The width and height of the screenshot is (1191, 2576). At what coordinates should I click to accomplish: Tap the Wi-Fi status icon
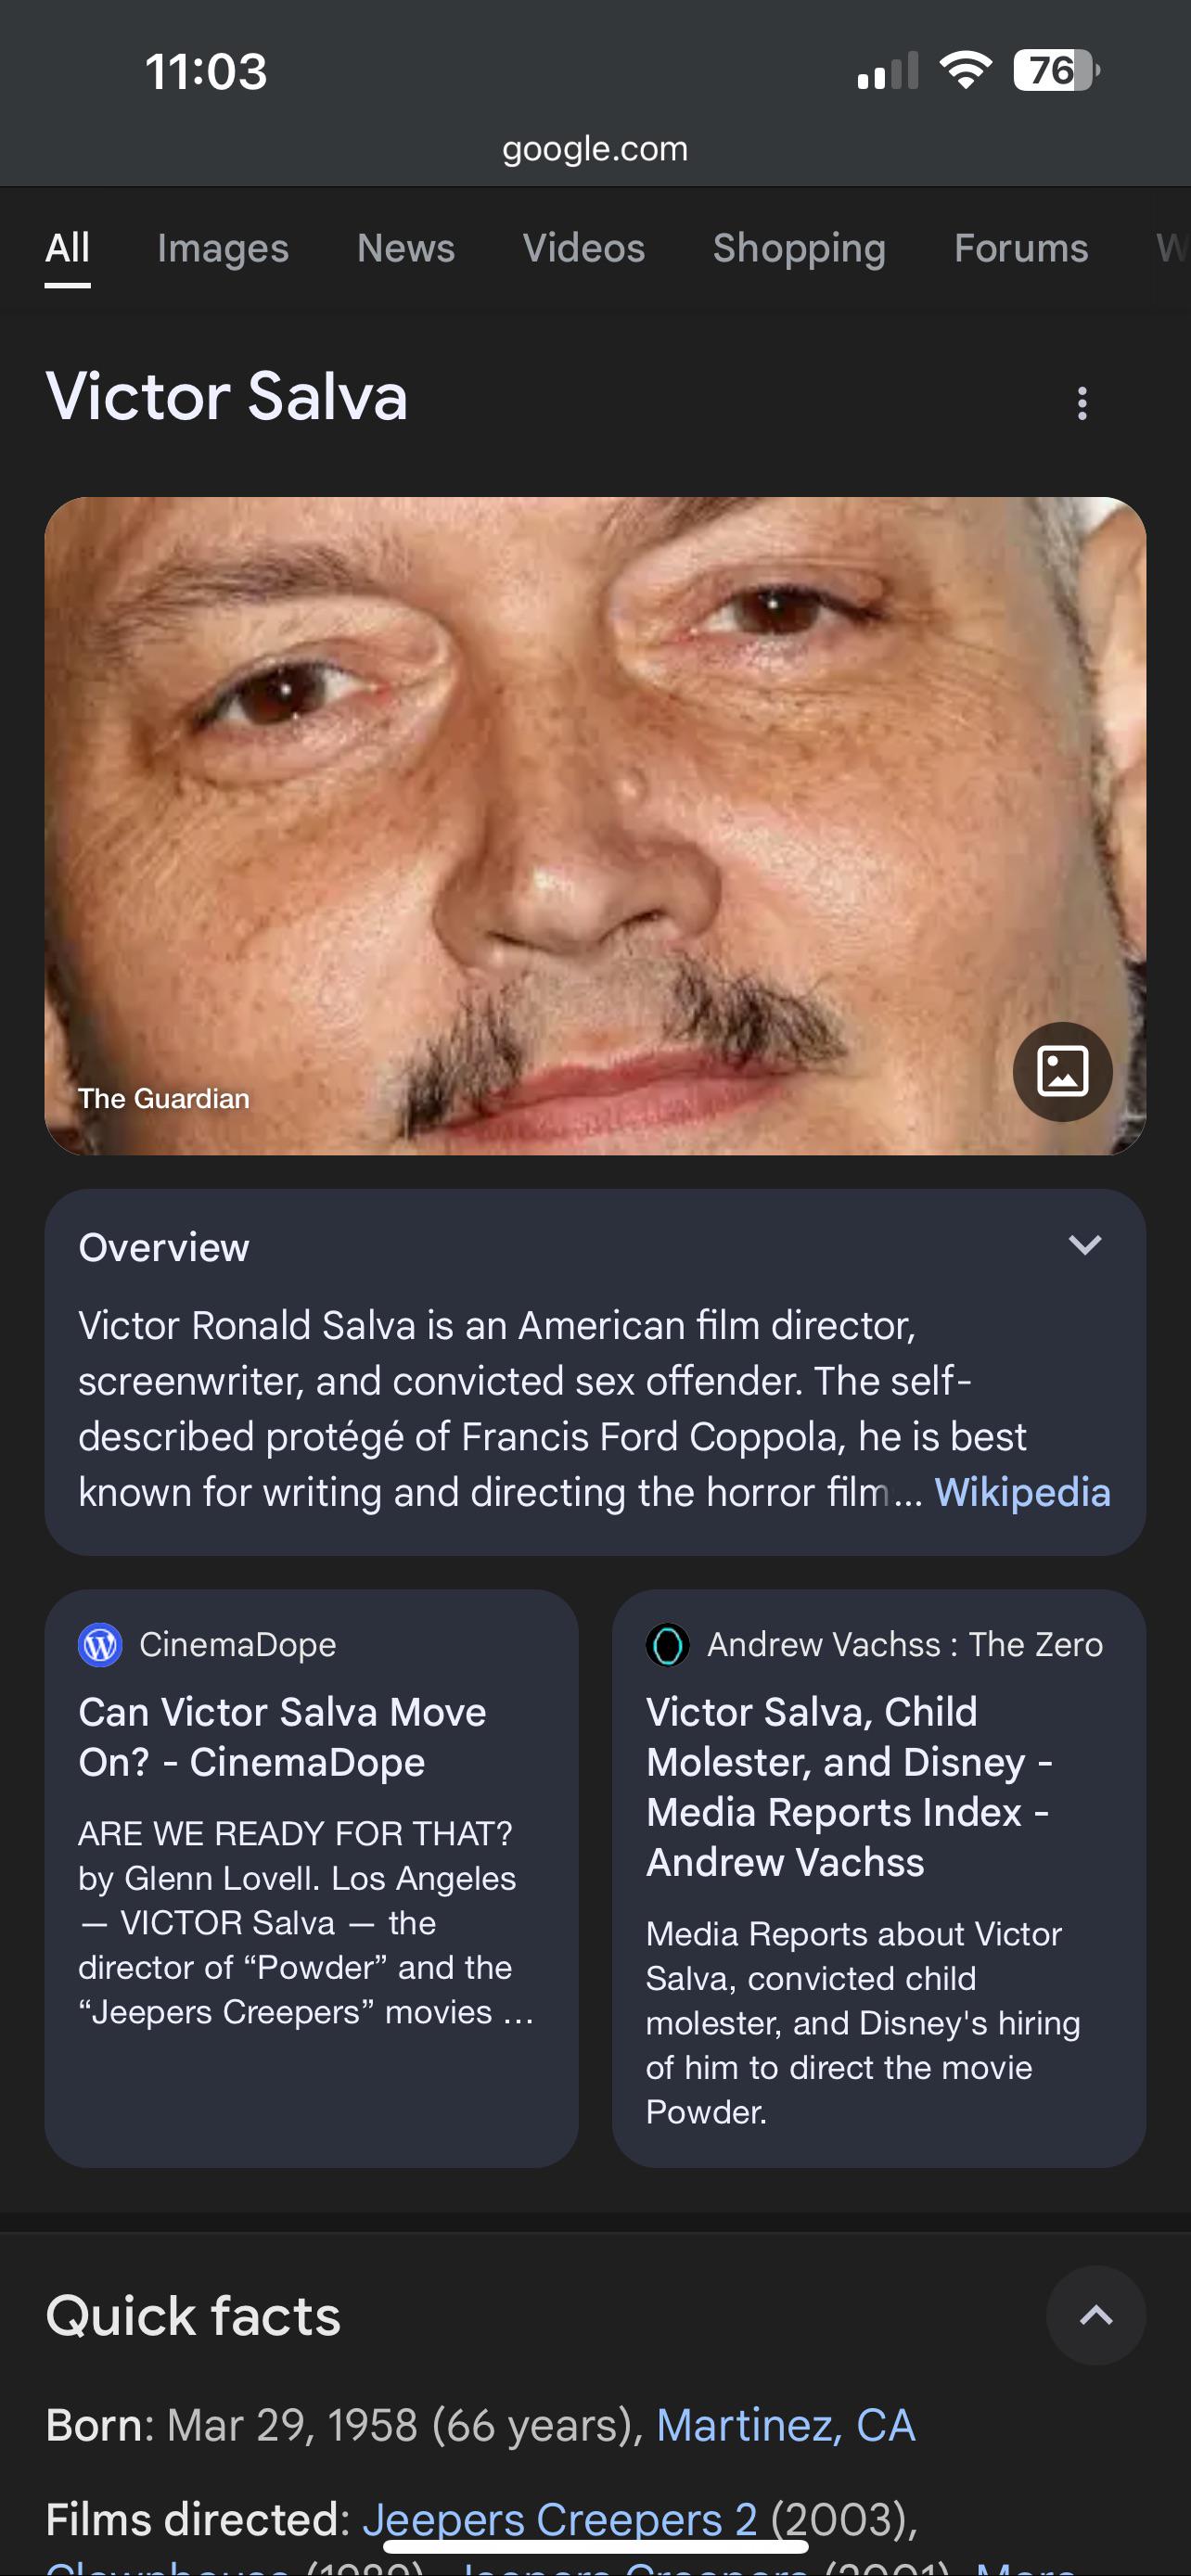tap(964, 71)
